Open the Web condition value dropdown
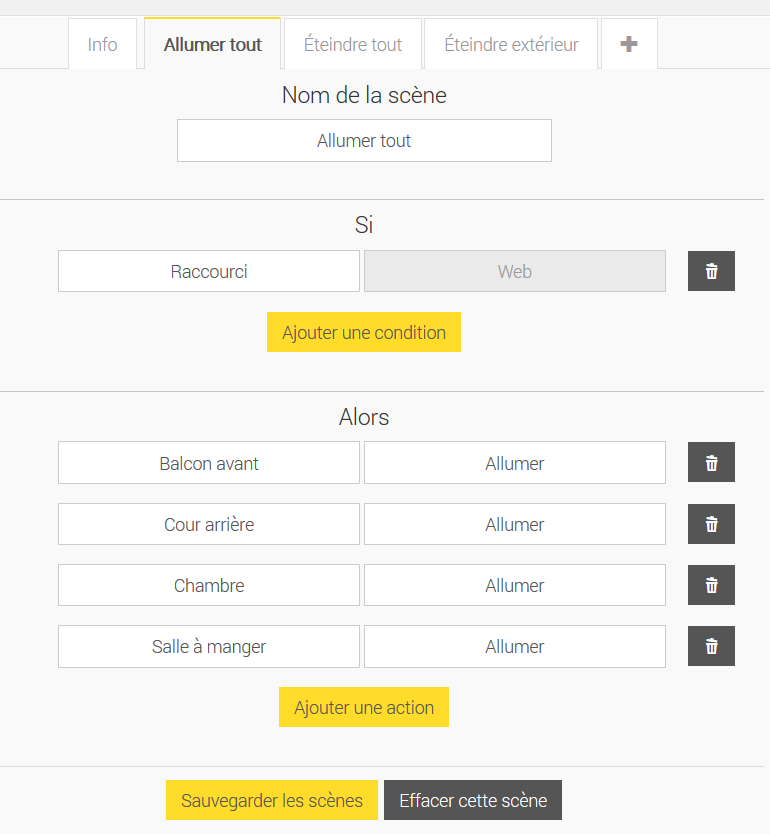 (514, 271)
